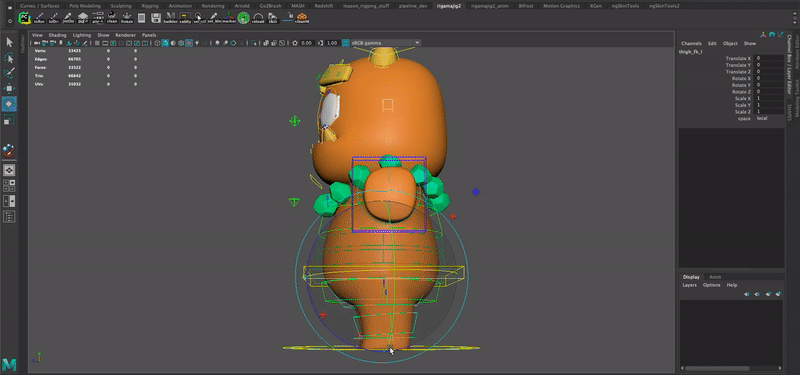This screenshot has width=800, height=375.
Task: Open the shelf options menu icon
Action: [10, 21]
